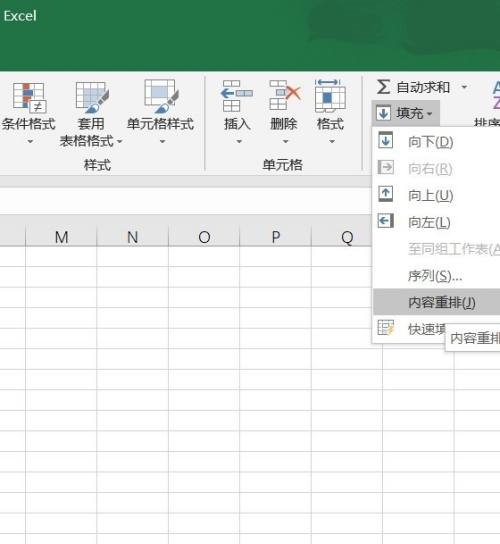Click the Conditional Formatting (条件格式) icon
The image size is (500, 544).
(x=29, y=97)
